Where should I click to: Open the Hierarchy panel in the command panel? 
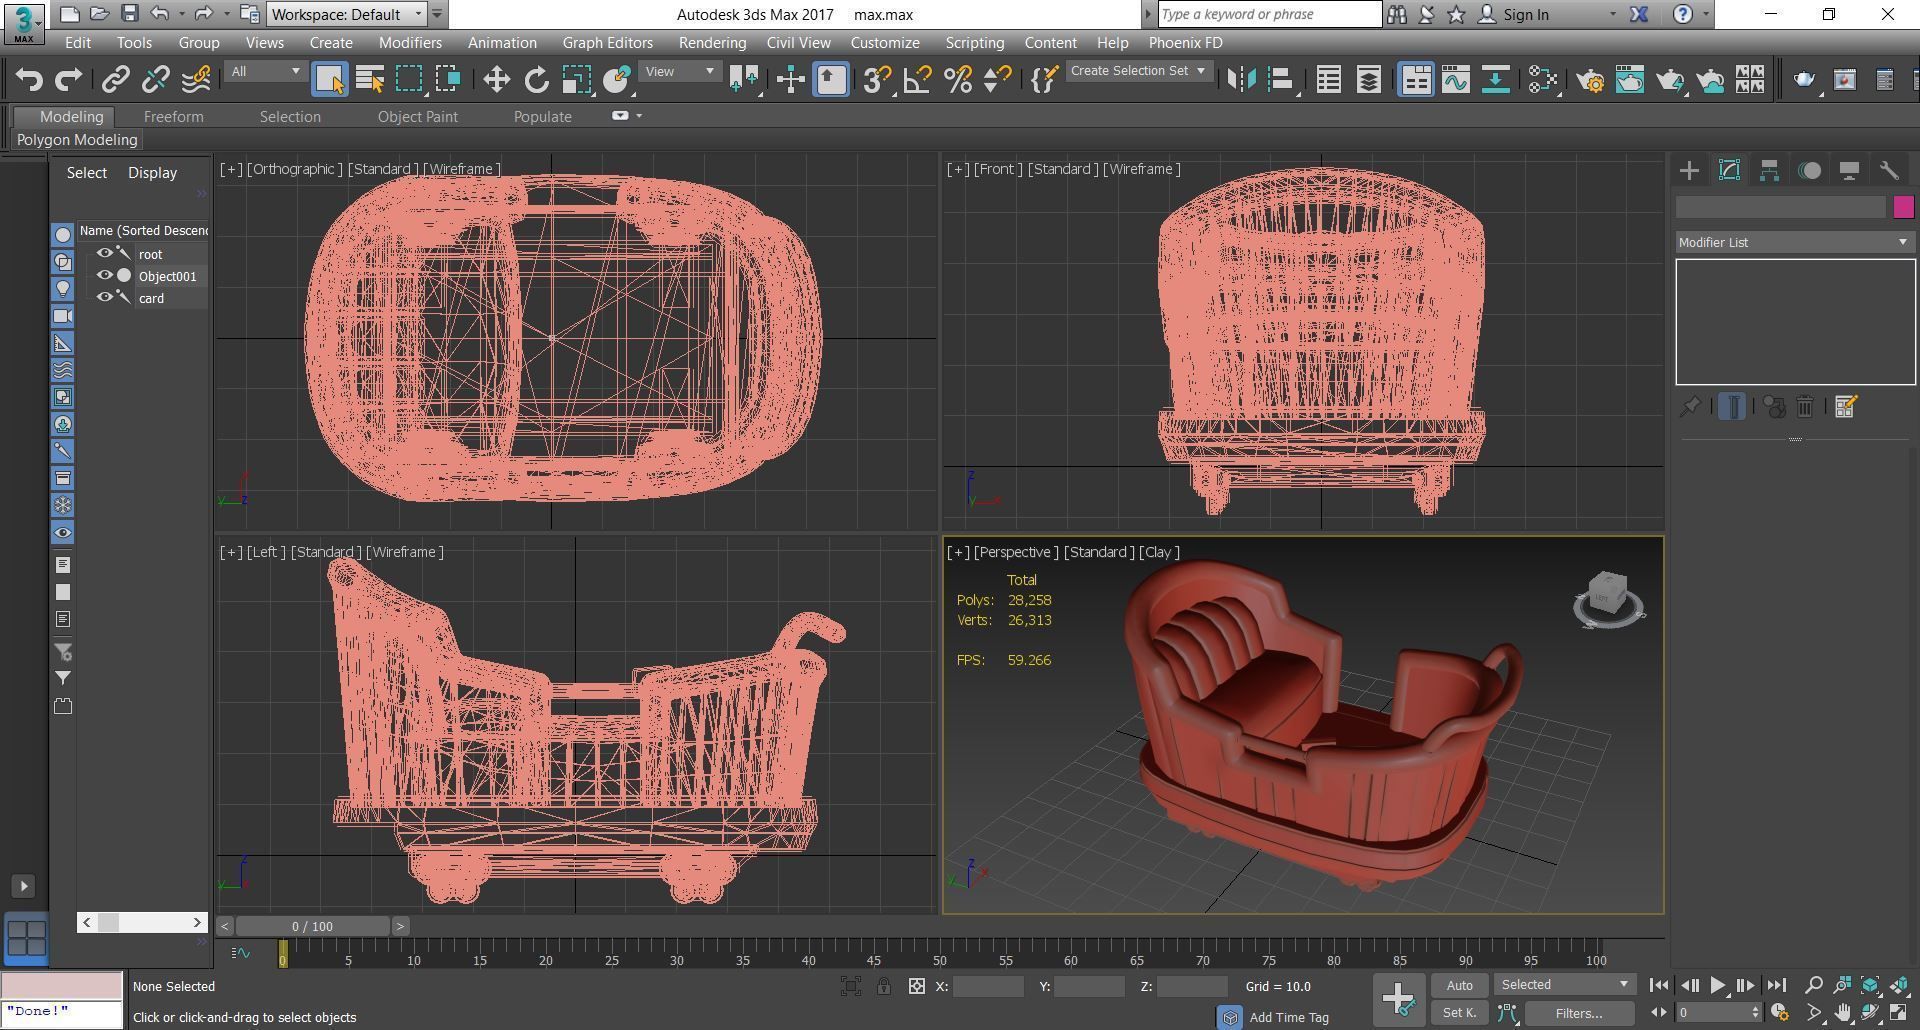click(x=1768, y=170)
